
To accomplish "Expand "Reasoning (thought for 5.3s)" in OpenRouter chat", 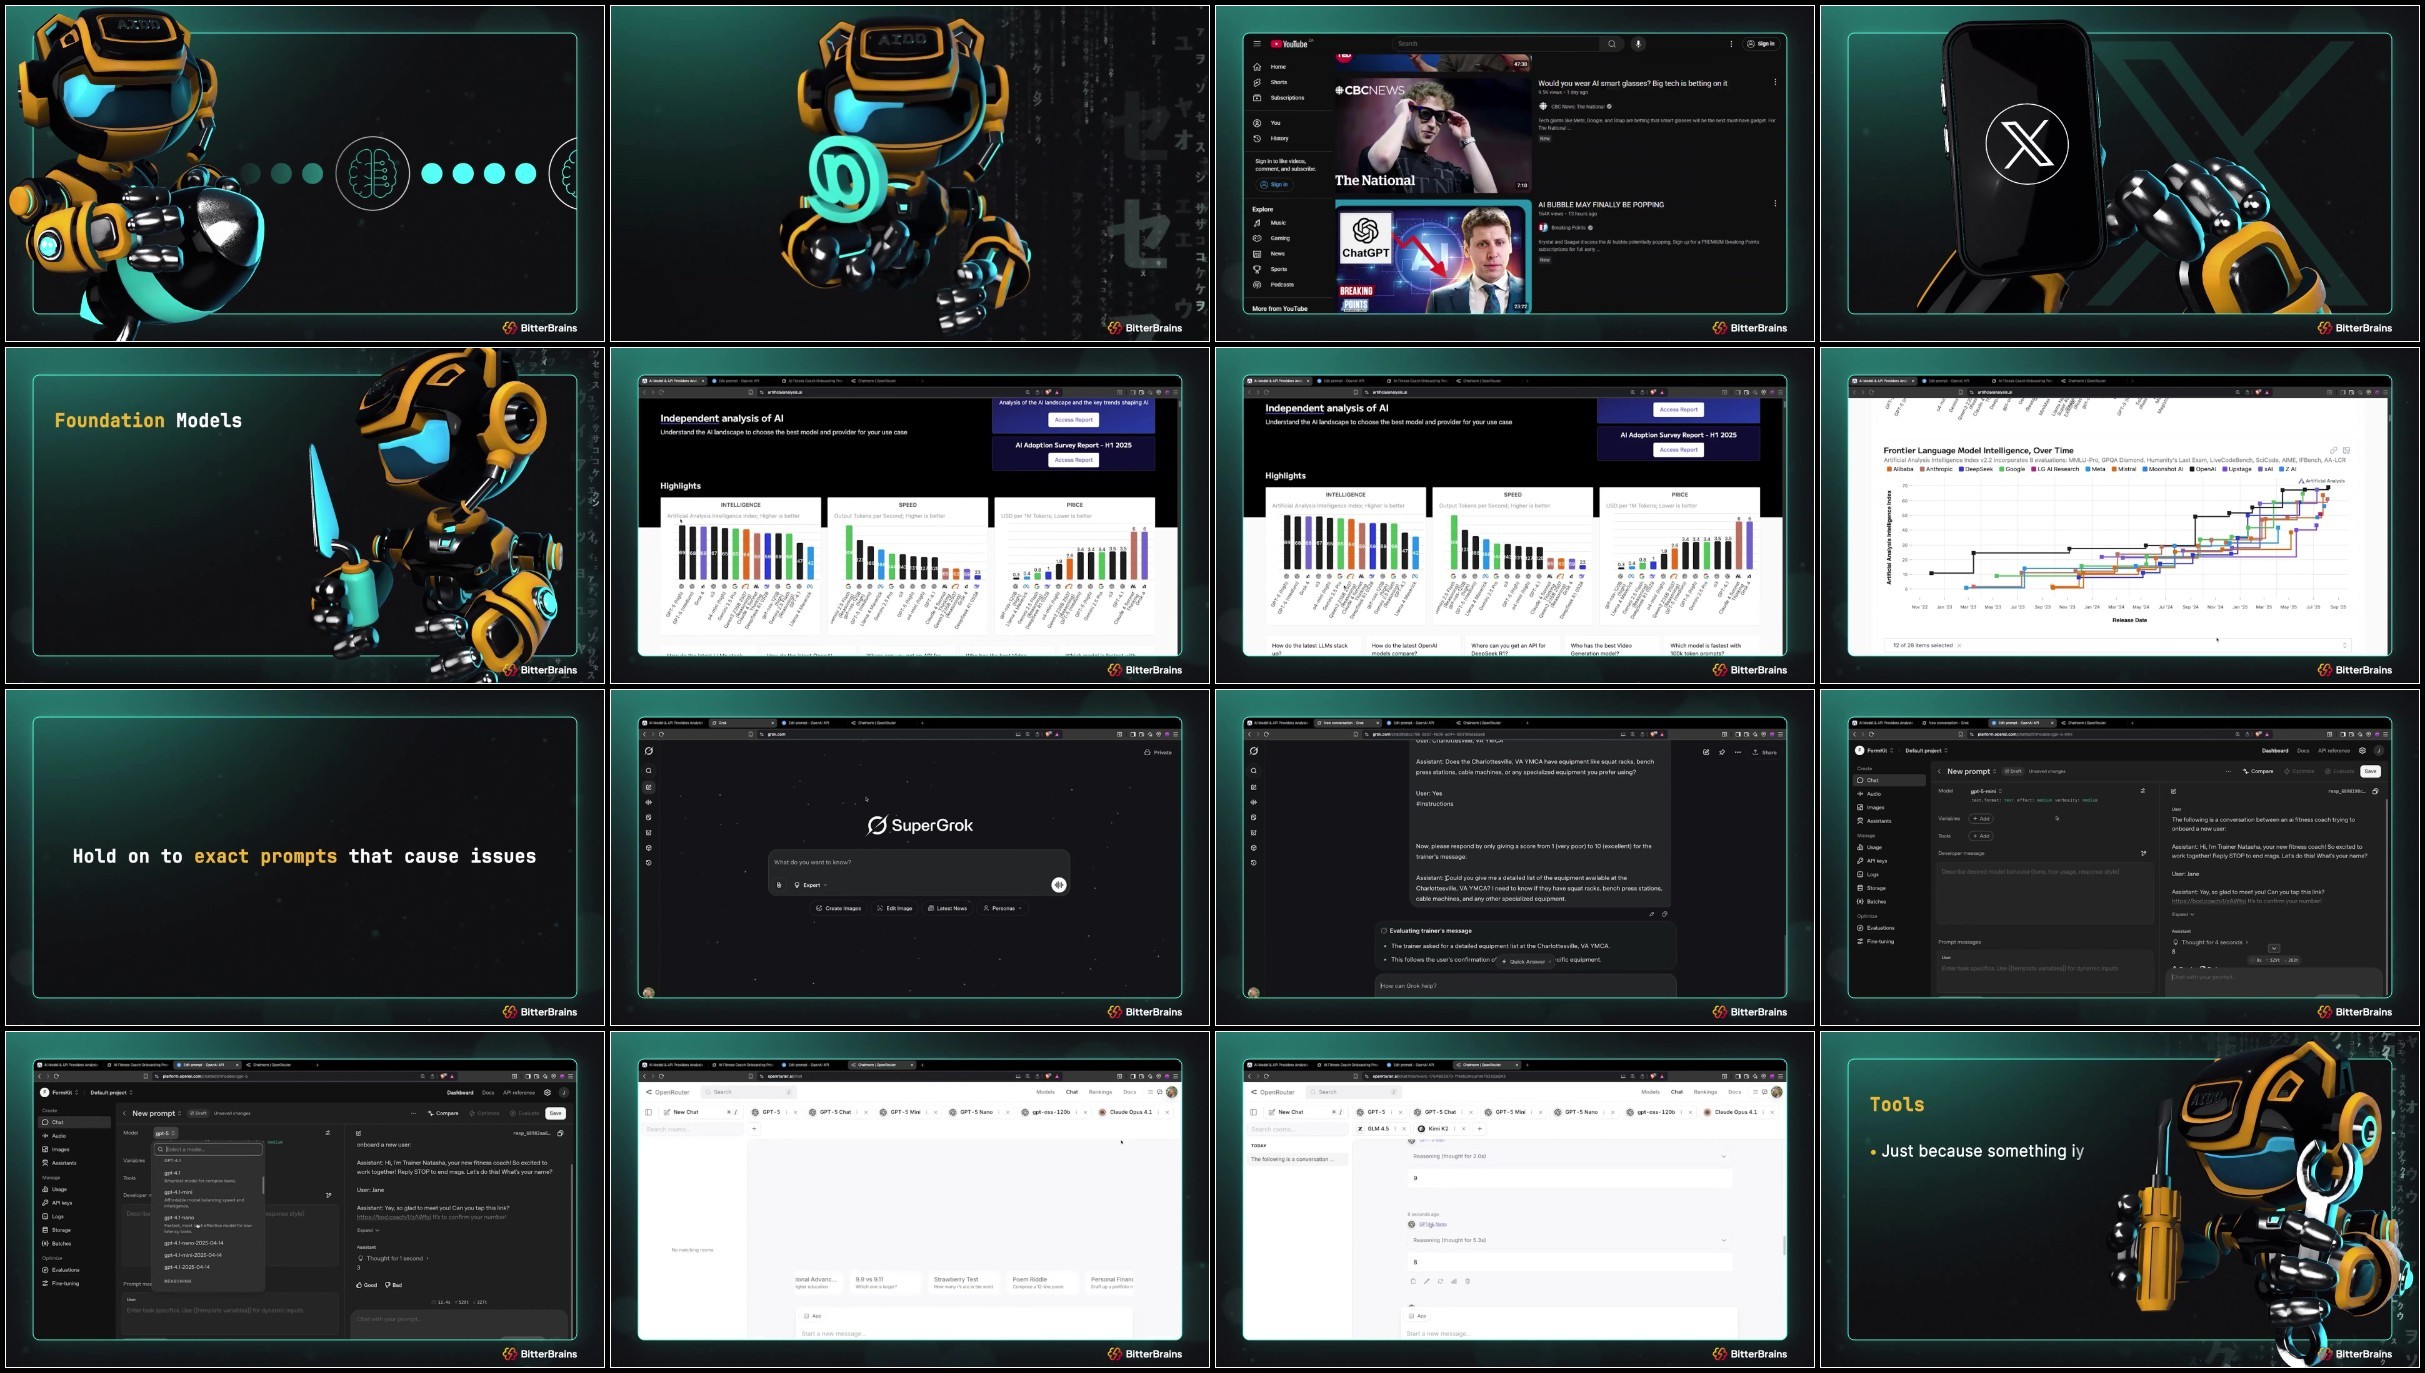I will [1568, 1240].
